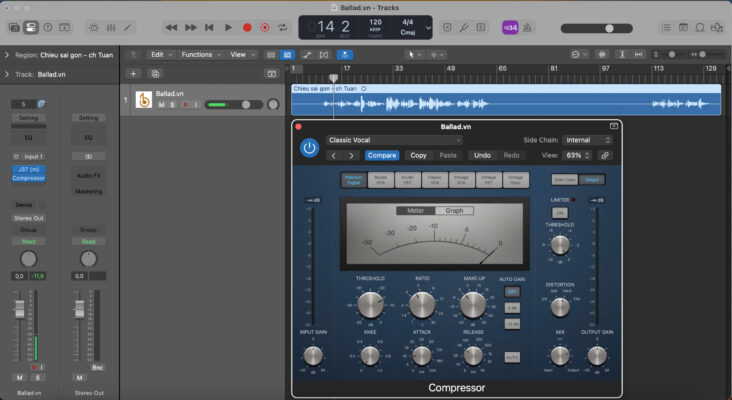Click the Duplicate Track icon
The image size is (732, 400).
pyautogui.click(x=155, y=74)
